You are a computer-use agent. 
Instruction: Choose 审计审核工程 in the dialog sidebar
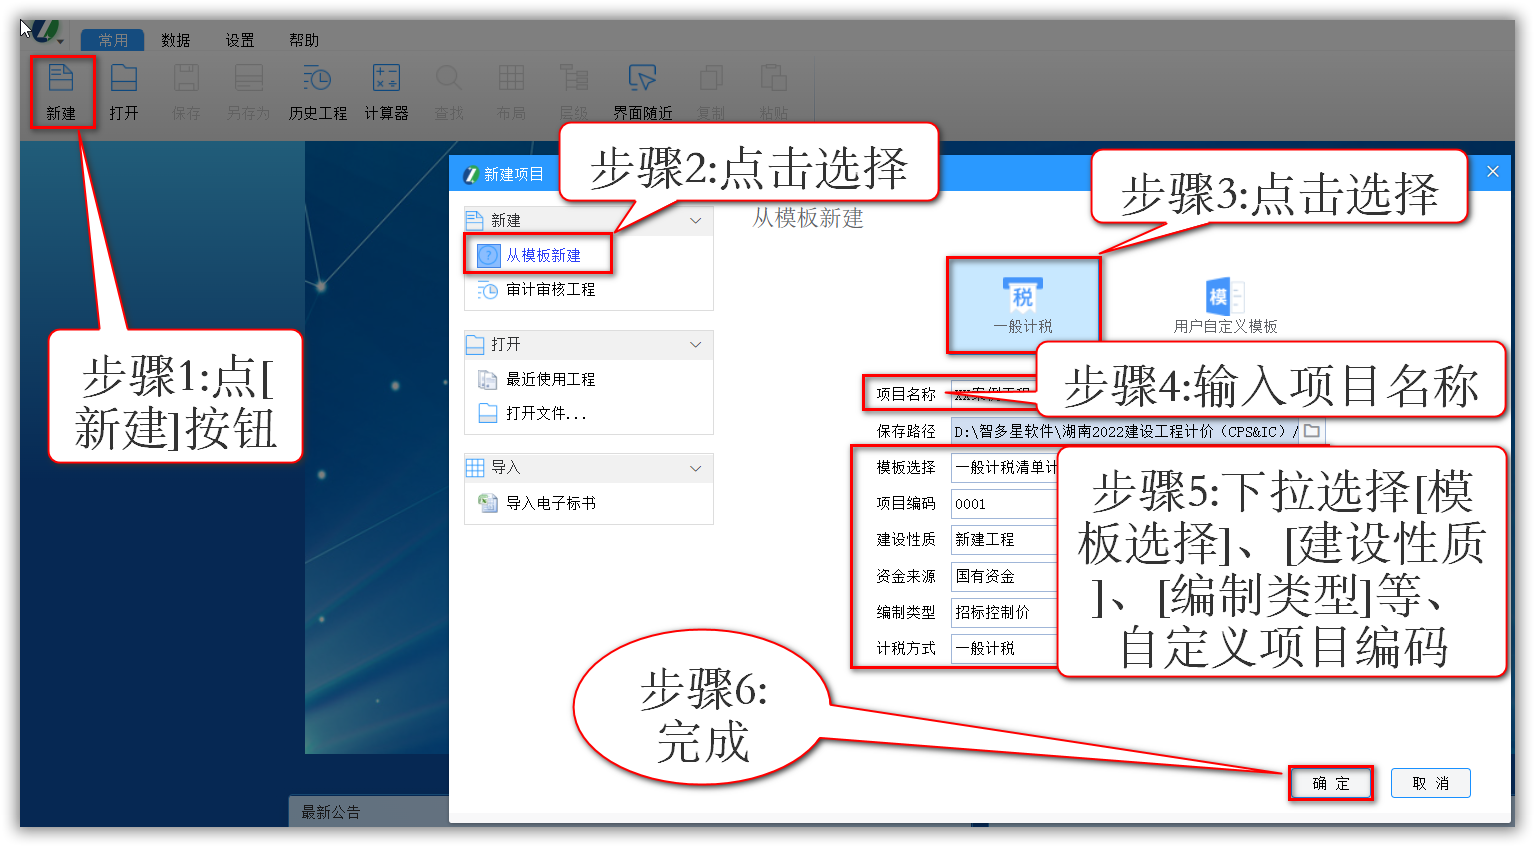[x=552, y=291]
